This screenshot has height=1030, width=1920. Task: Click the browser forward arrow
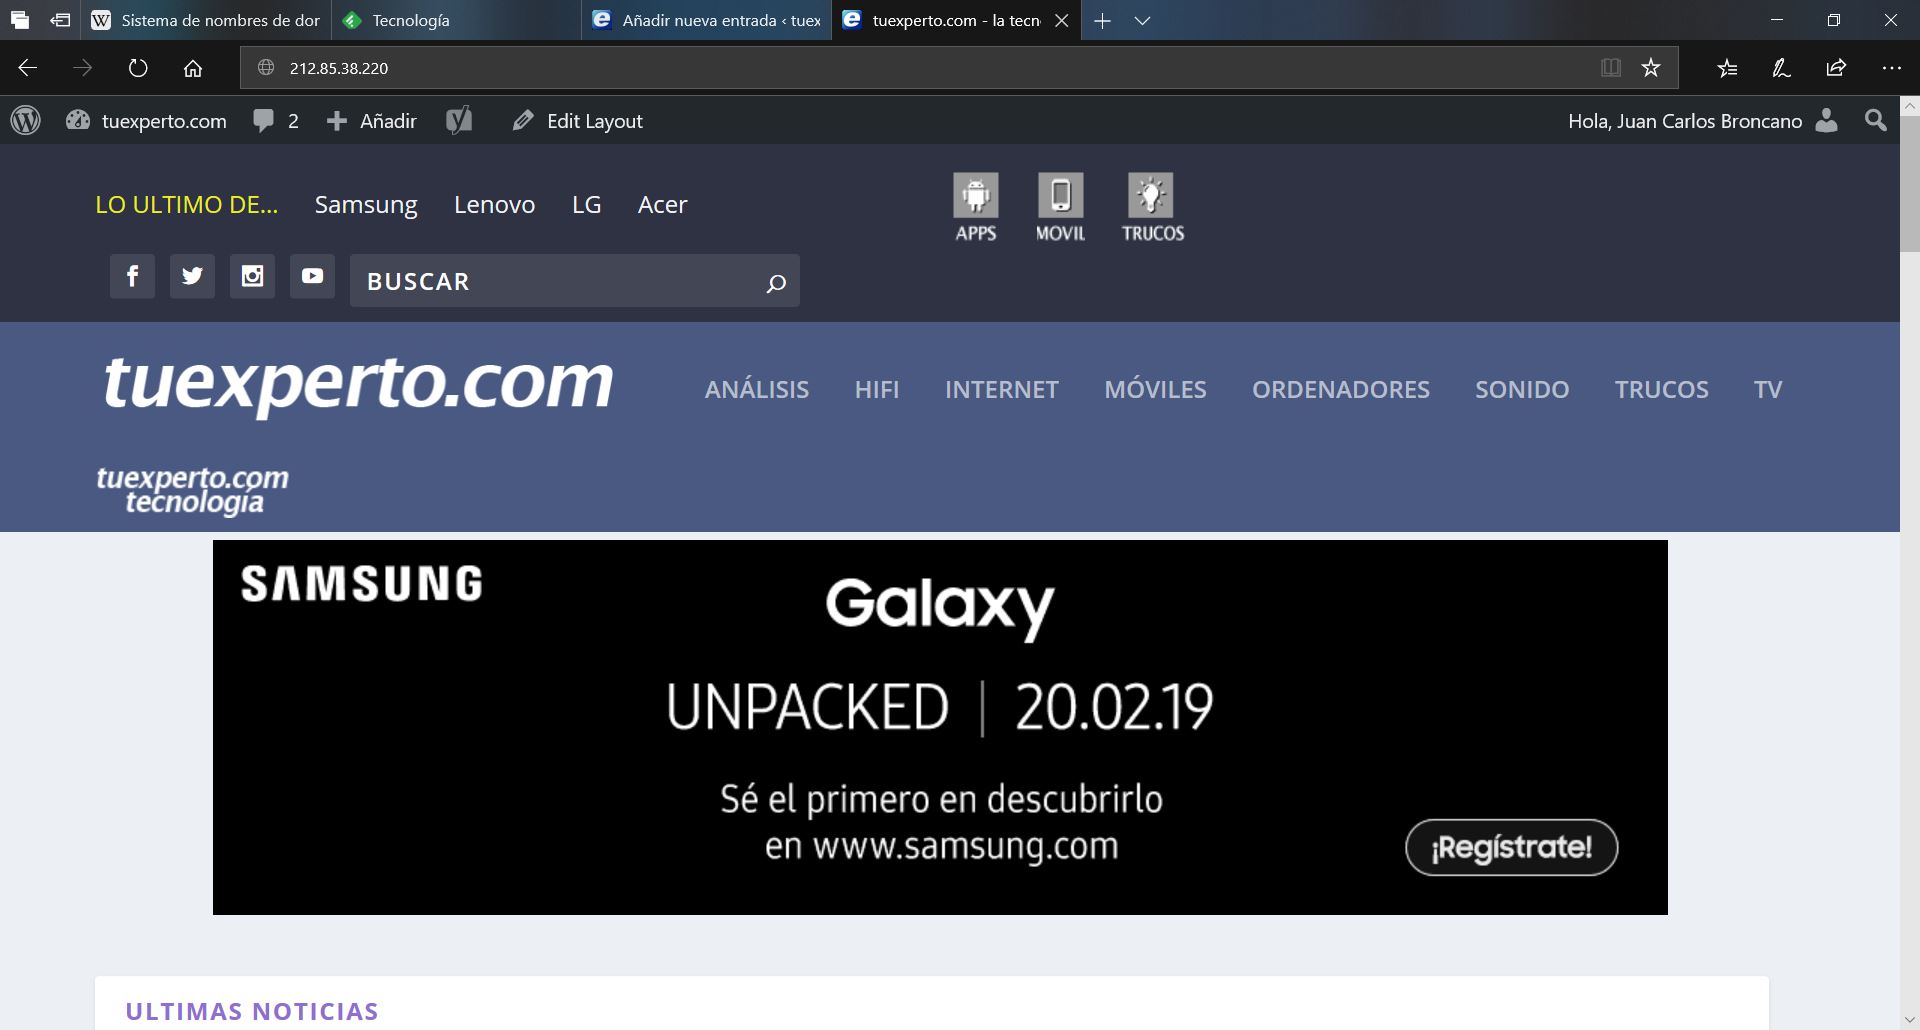(x=83, y=68)
